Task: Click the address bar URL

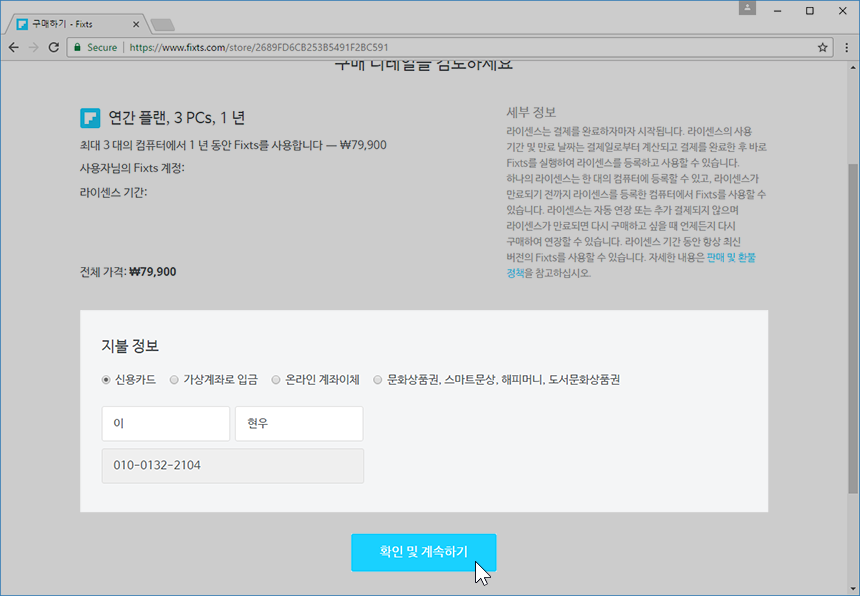Action: pos(259,48)
